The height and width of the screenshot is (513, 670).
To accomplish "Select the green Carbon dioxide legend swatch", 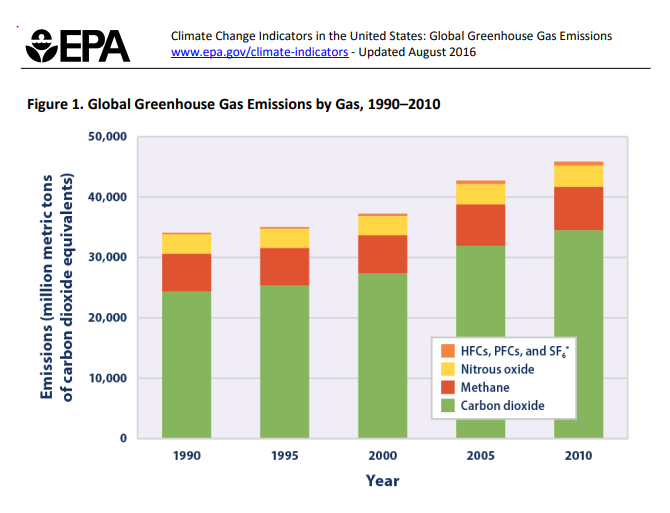I will pos(446,406).
